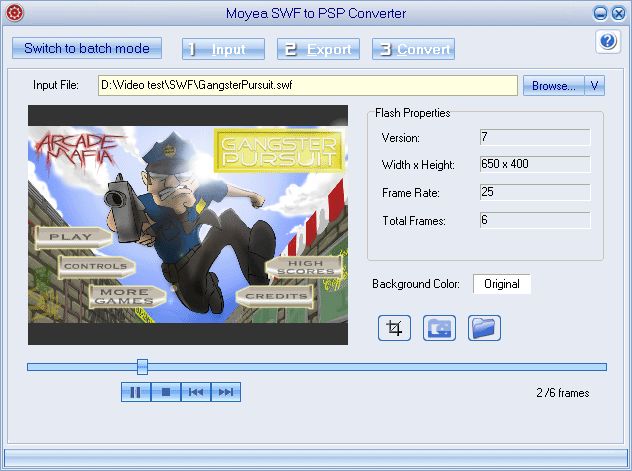632x471 pixels.
Task: Click the Gangster Pursuit title banner in preview
Action: point(279,151)
